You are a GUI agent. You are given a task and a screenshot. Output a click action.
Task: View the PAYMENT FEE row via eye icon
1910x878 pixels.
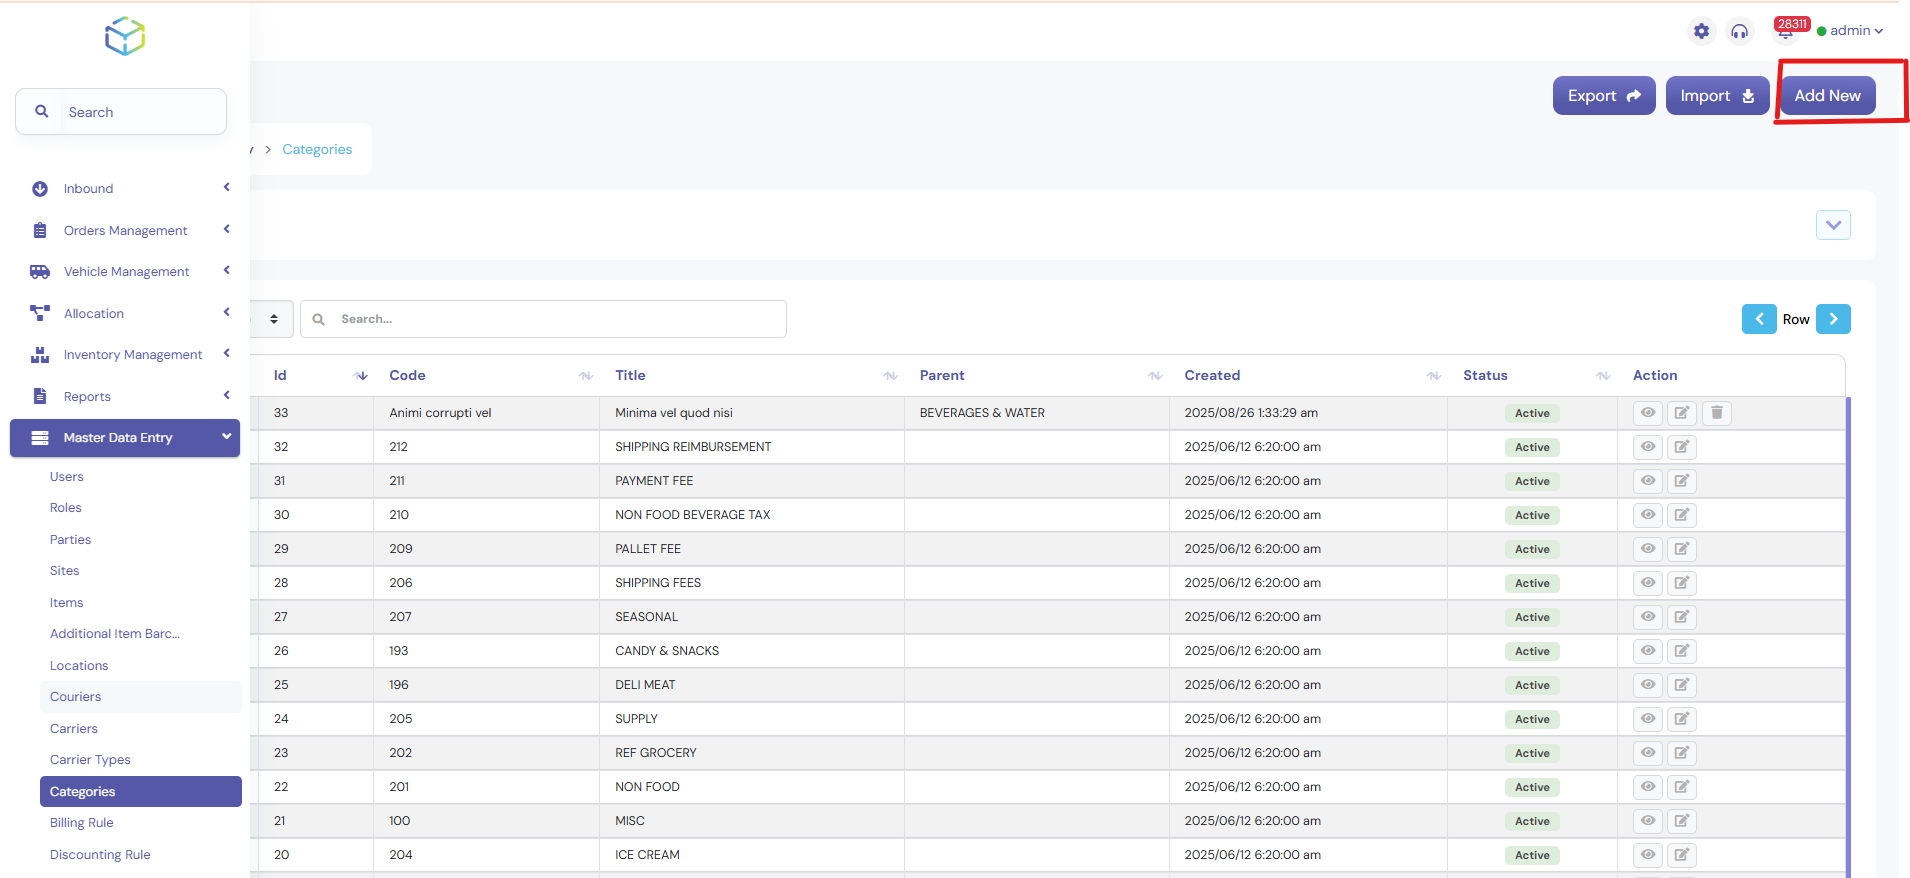1648,481
